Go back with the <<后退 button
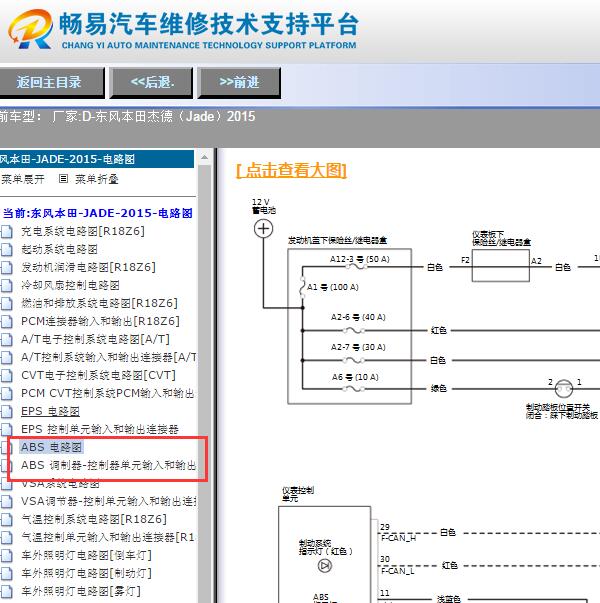Screen dimensions: 600x603 151,82
